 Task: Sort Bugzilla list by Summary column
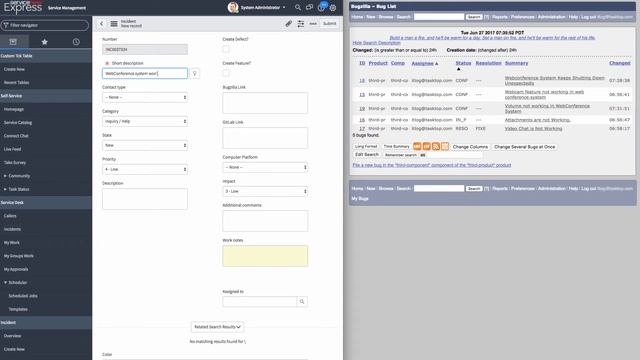(x=516, y=63)
